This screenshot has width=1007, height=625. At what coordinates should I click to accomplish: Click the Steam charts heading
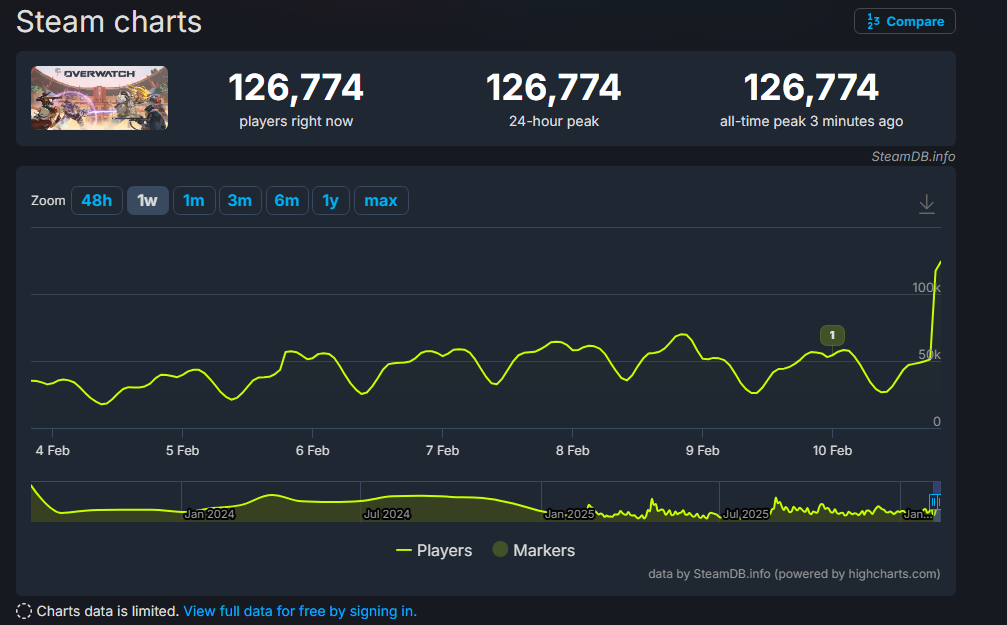pos(109,22)
